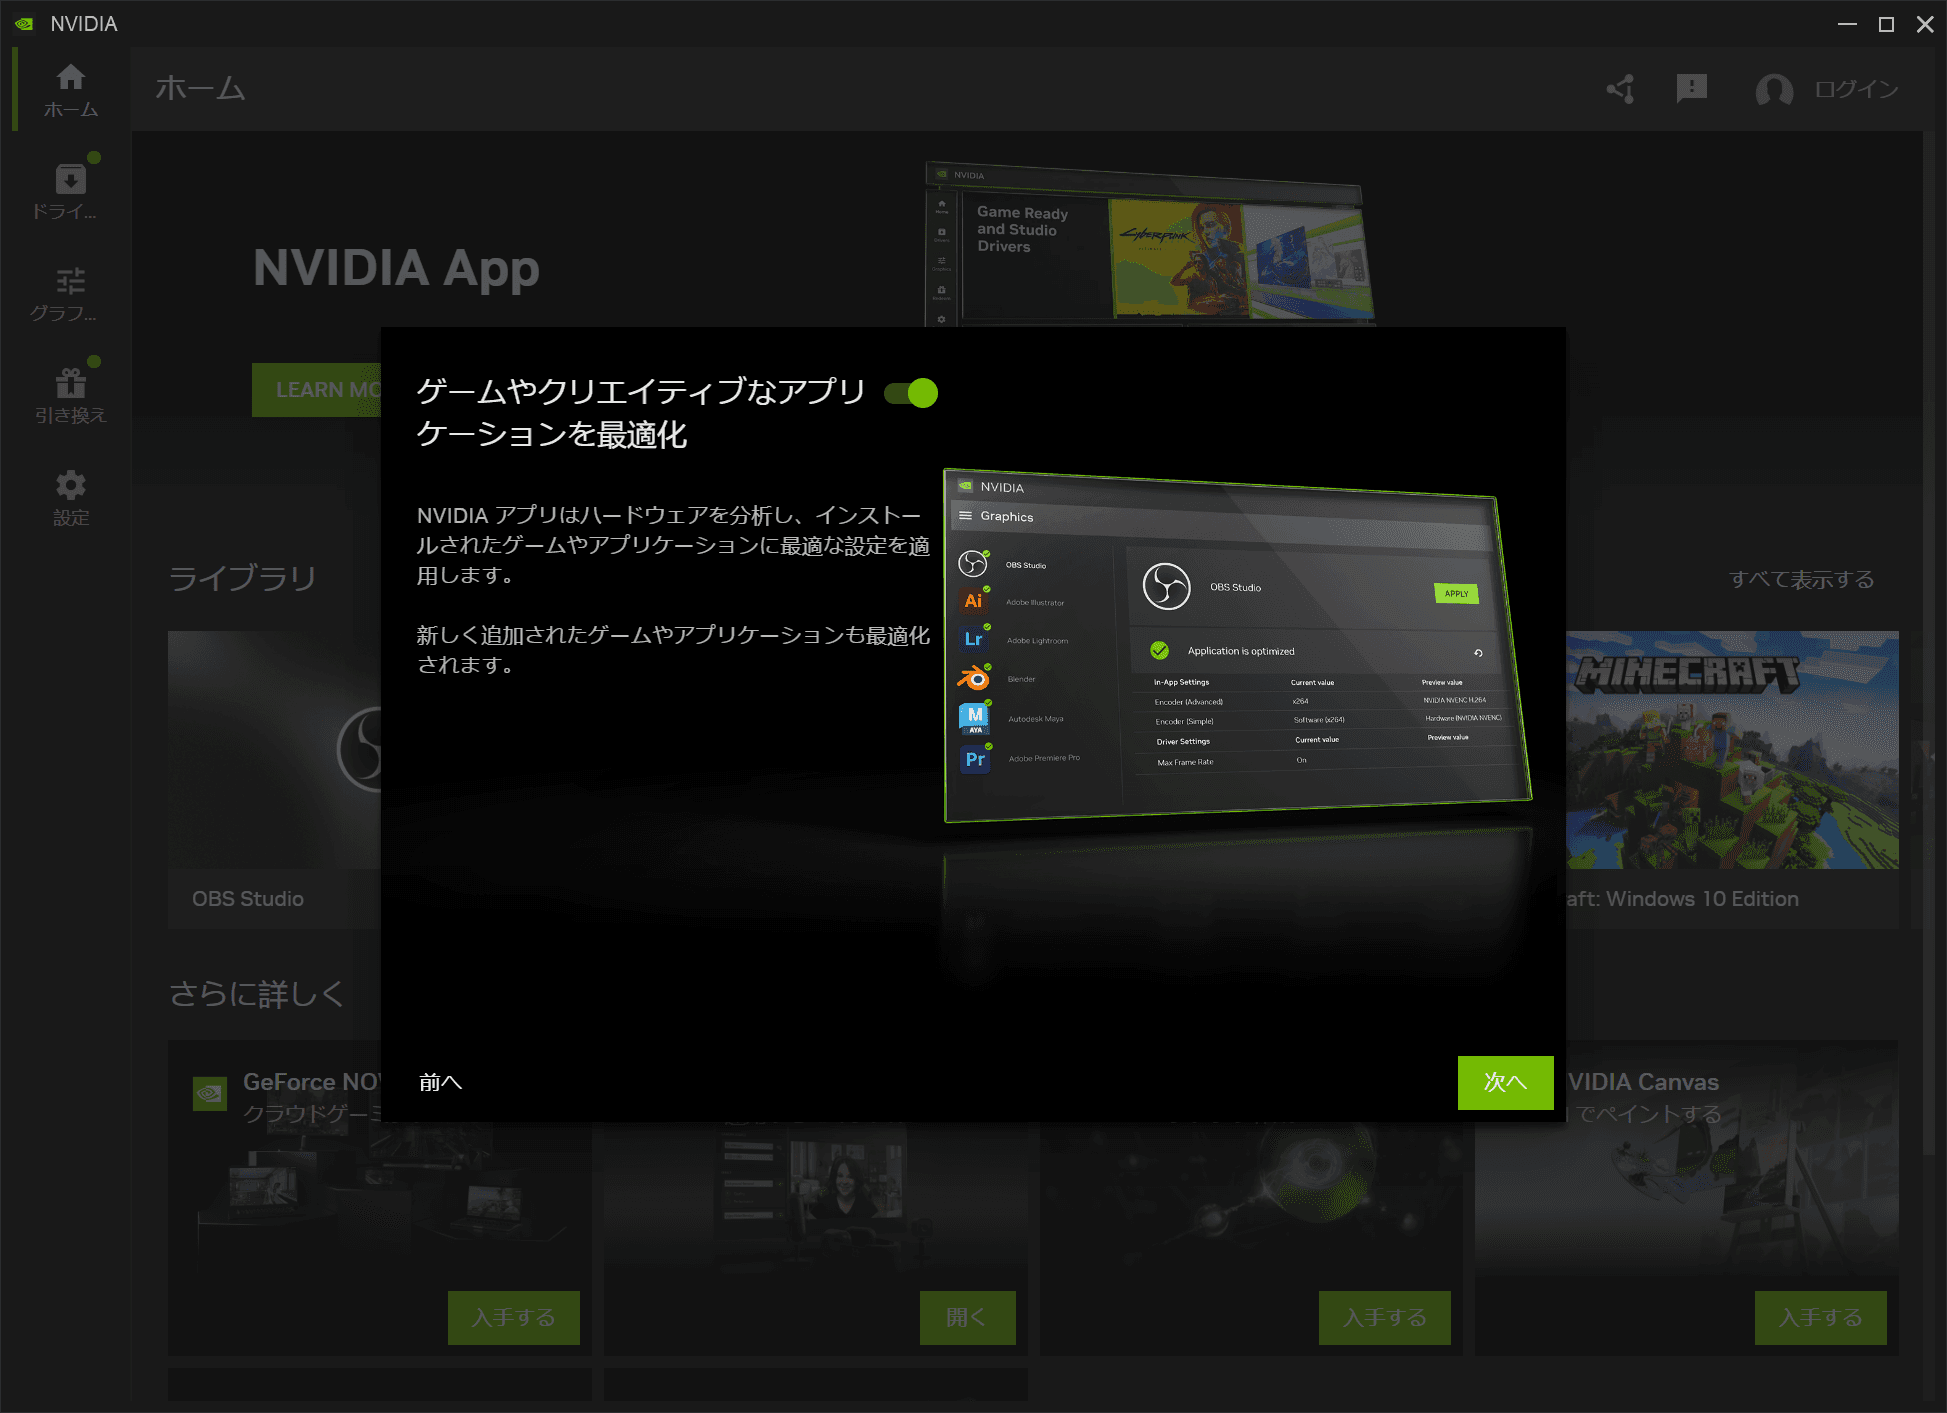Click the share icon in header
This screenshot has width=1947, height=1413.
click(1621, 89)
